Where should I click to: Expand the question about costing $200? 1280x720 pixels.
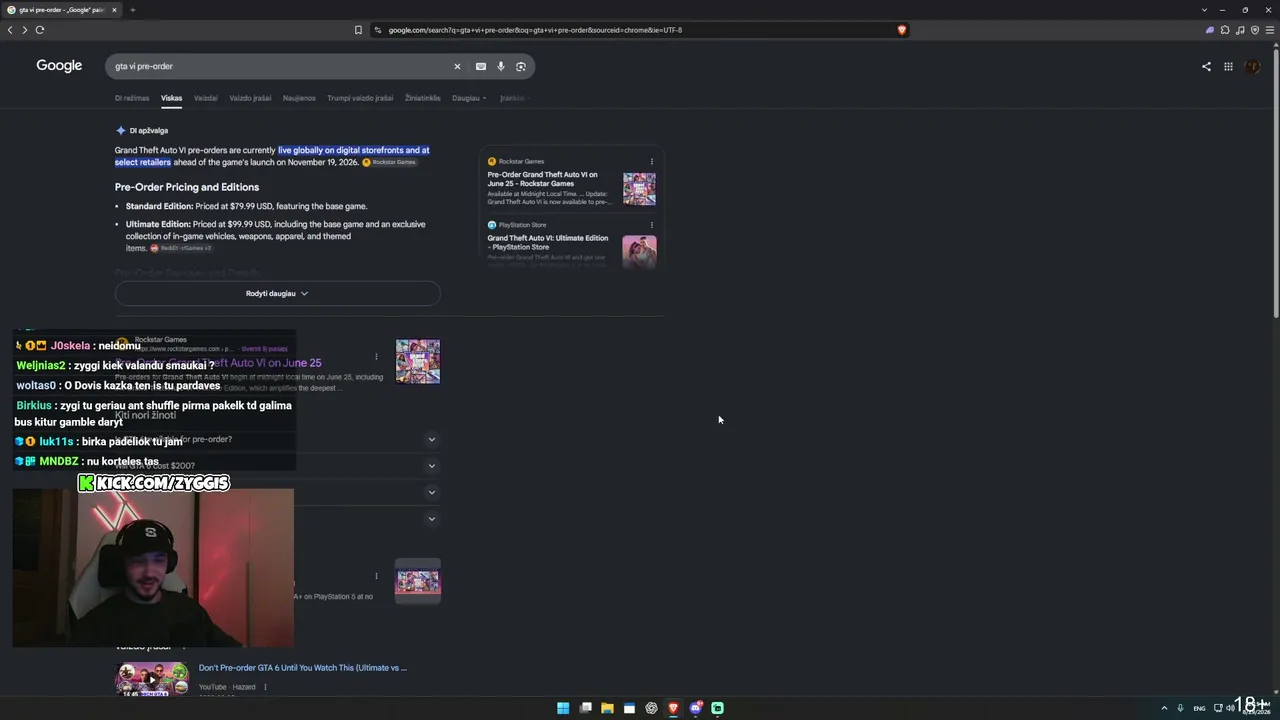pyautogui.click(x=431, y=465)
